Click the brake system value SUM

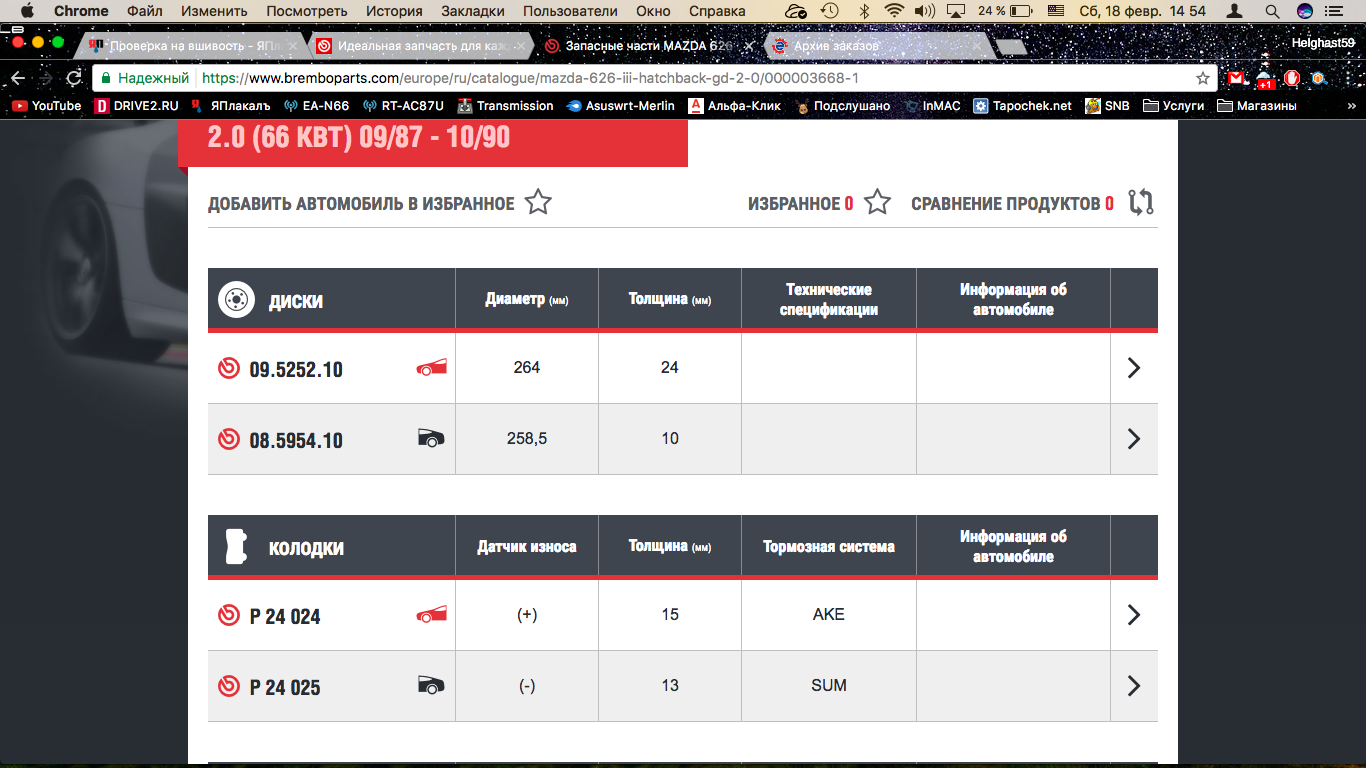[829, 685]
